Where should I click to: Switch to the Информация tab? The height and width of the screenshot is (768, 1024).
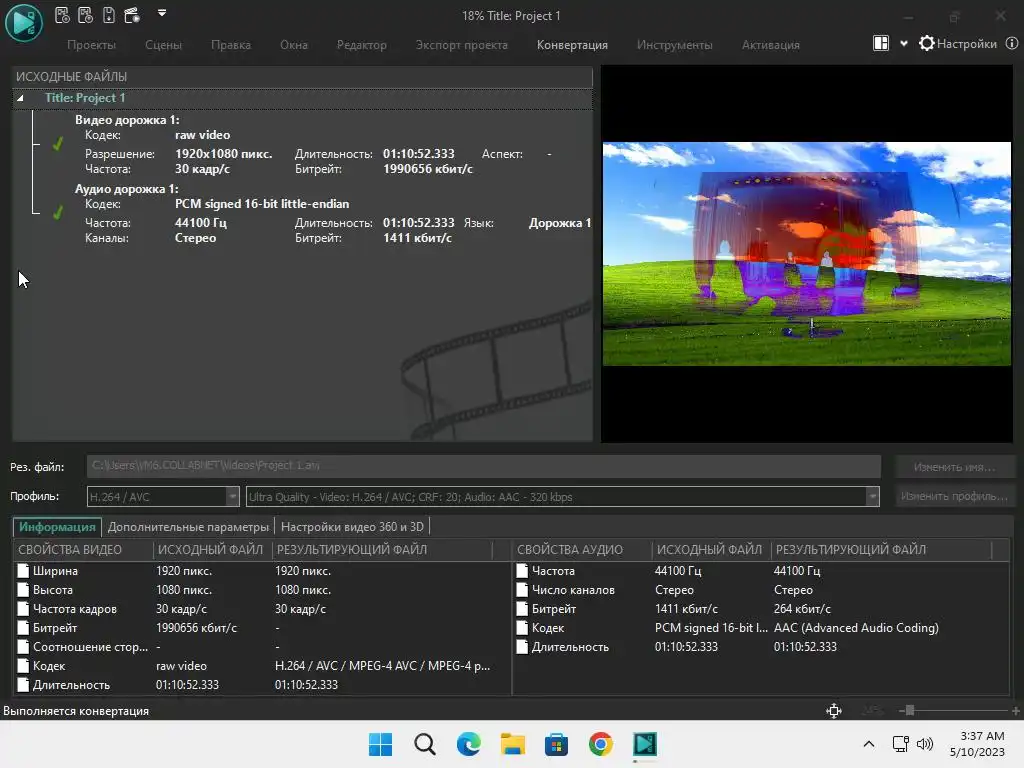(57, 526)
